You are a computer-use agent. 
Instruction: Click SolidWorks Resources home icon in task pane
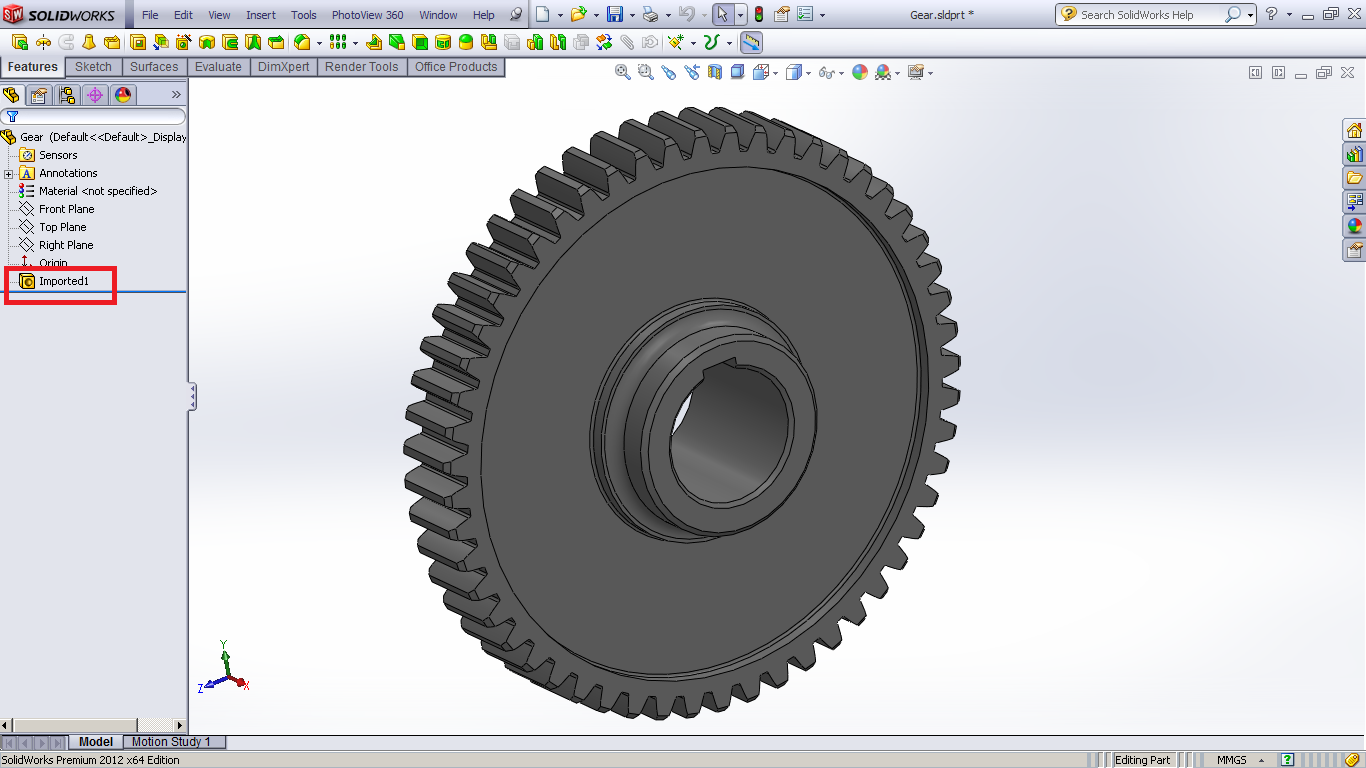click(1354, 130)
